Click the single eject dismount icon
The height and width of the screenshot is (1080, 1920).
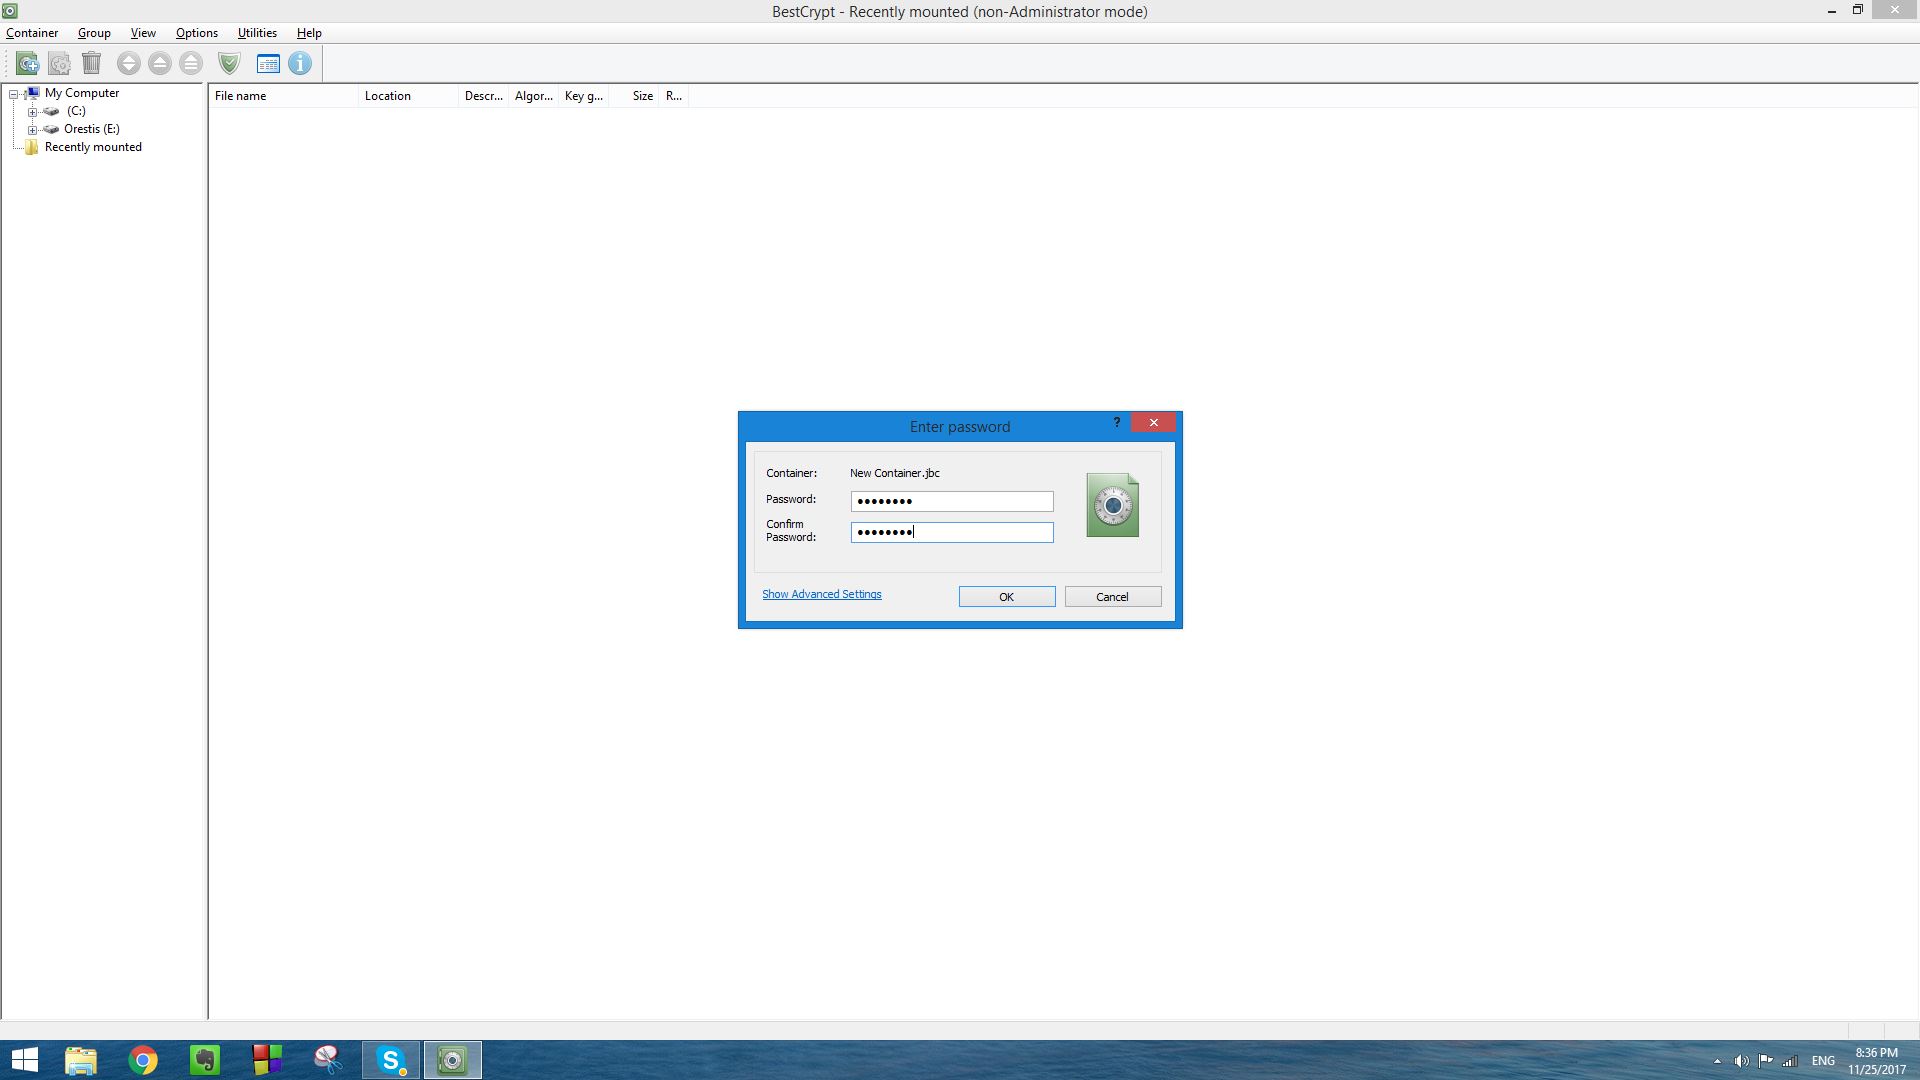tap(160, 63)
